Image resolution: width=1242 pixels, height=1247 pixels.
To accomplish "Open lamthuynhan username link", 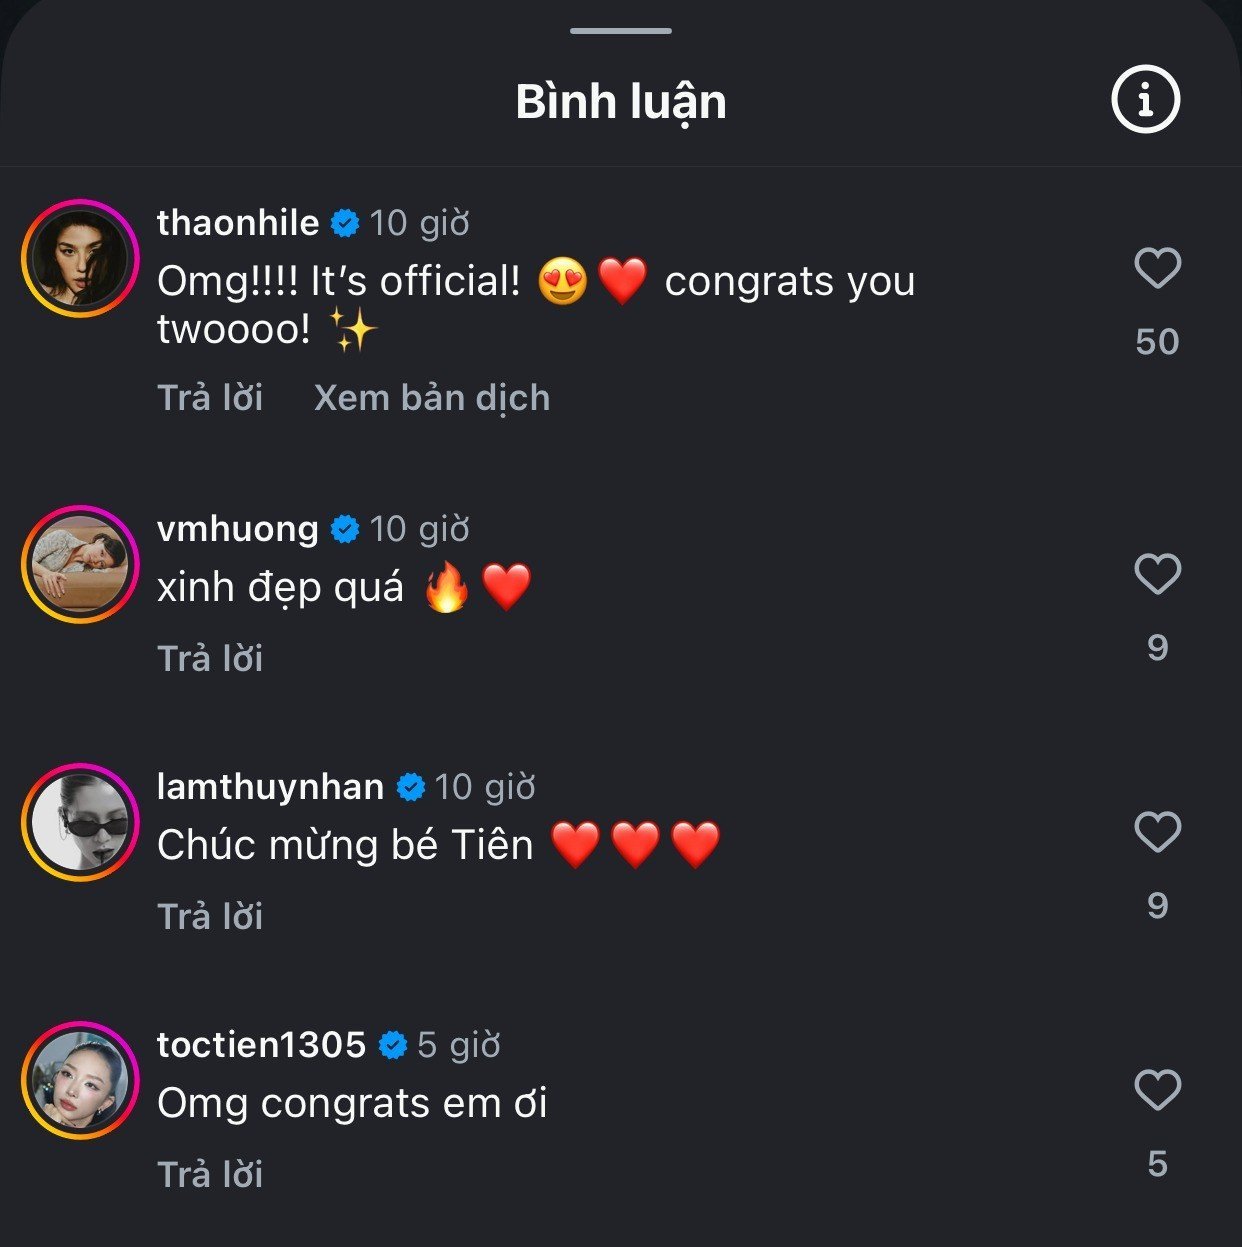I will tap(270, 787).
